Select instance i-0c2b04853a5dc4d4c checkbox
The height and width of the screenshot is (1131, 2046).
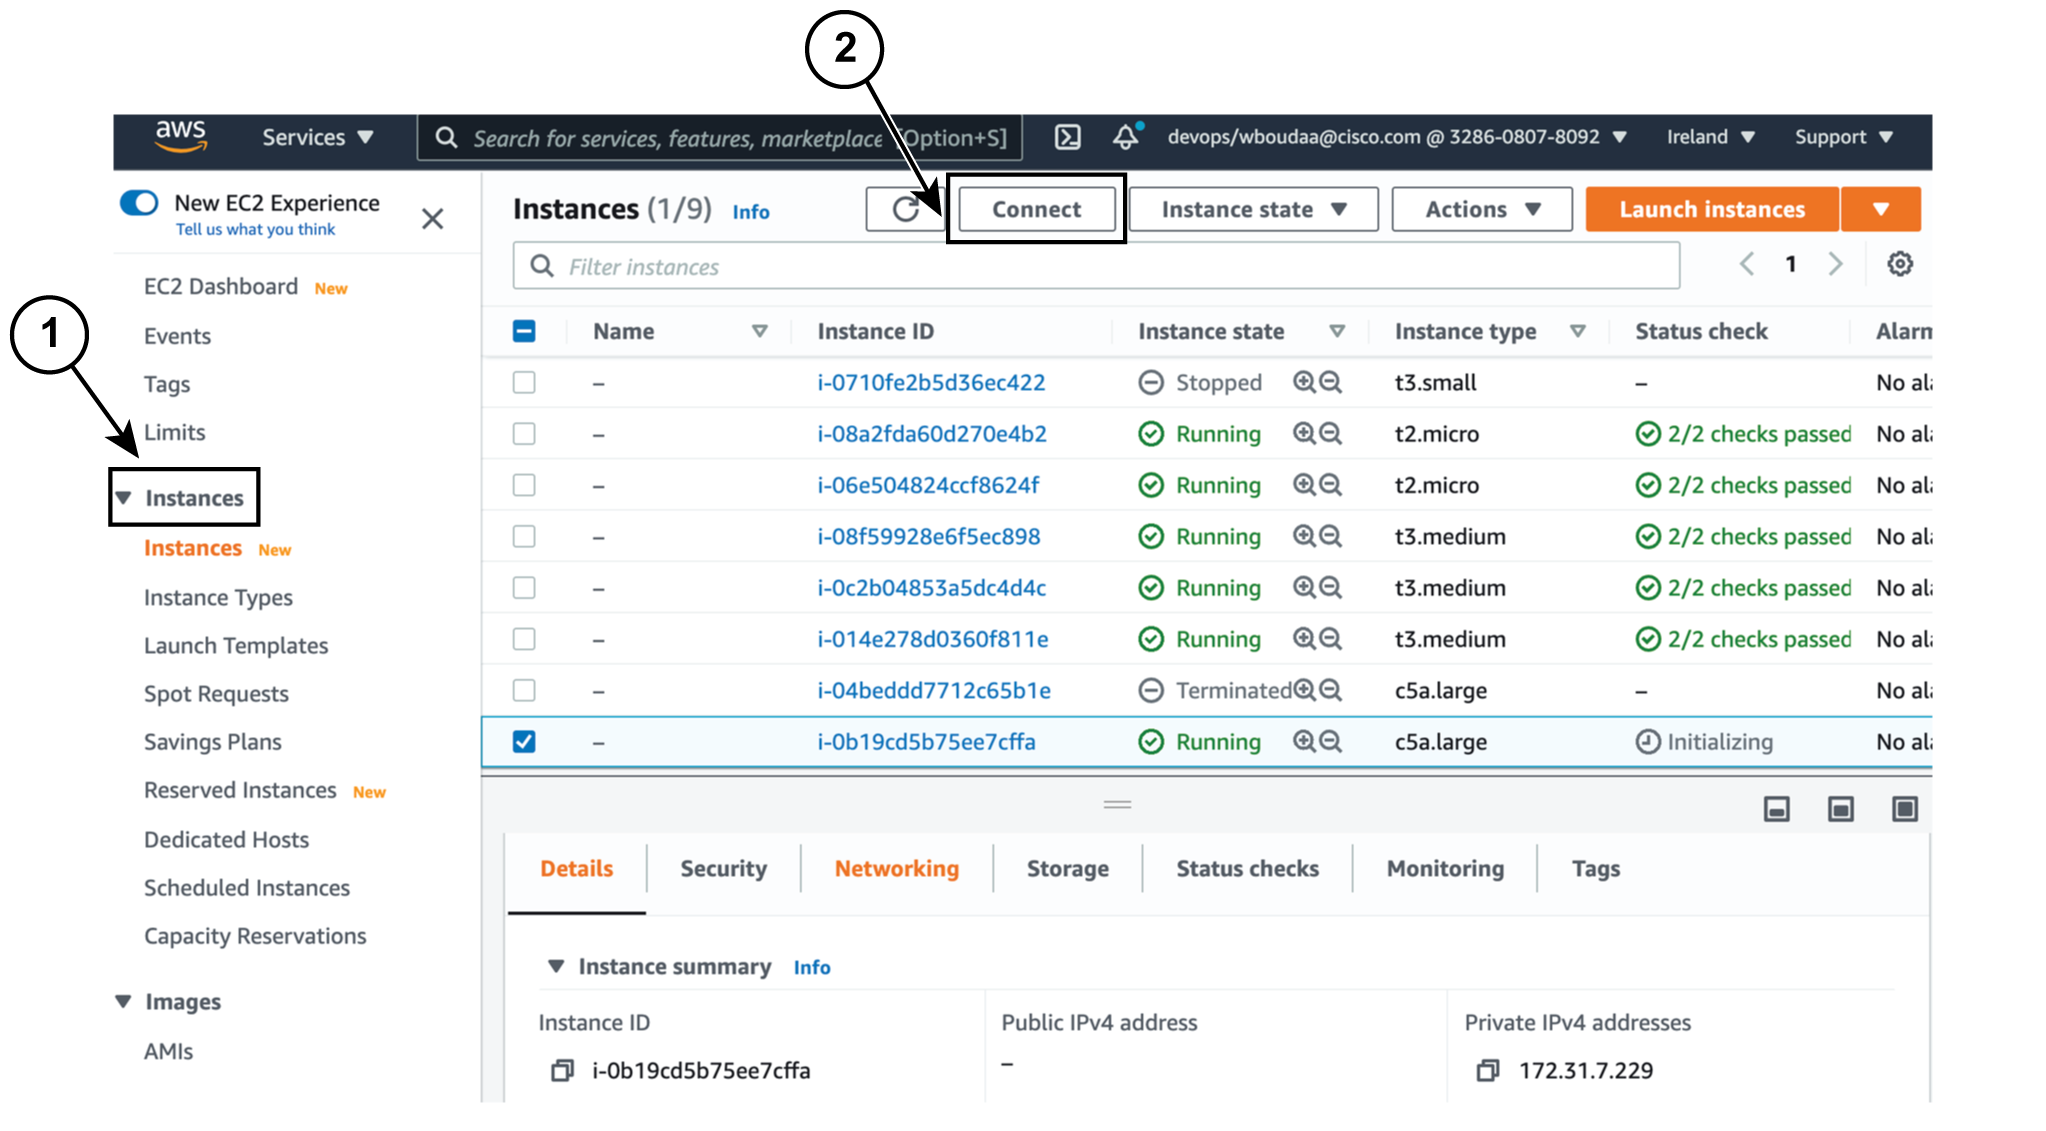[x=524, y=587]
